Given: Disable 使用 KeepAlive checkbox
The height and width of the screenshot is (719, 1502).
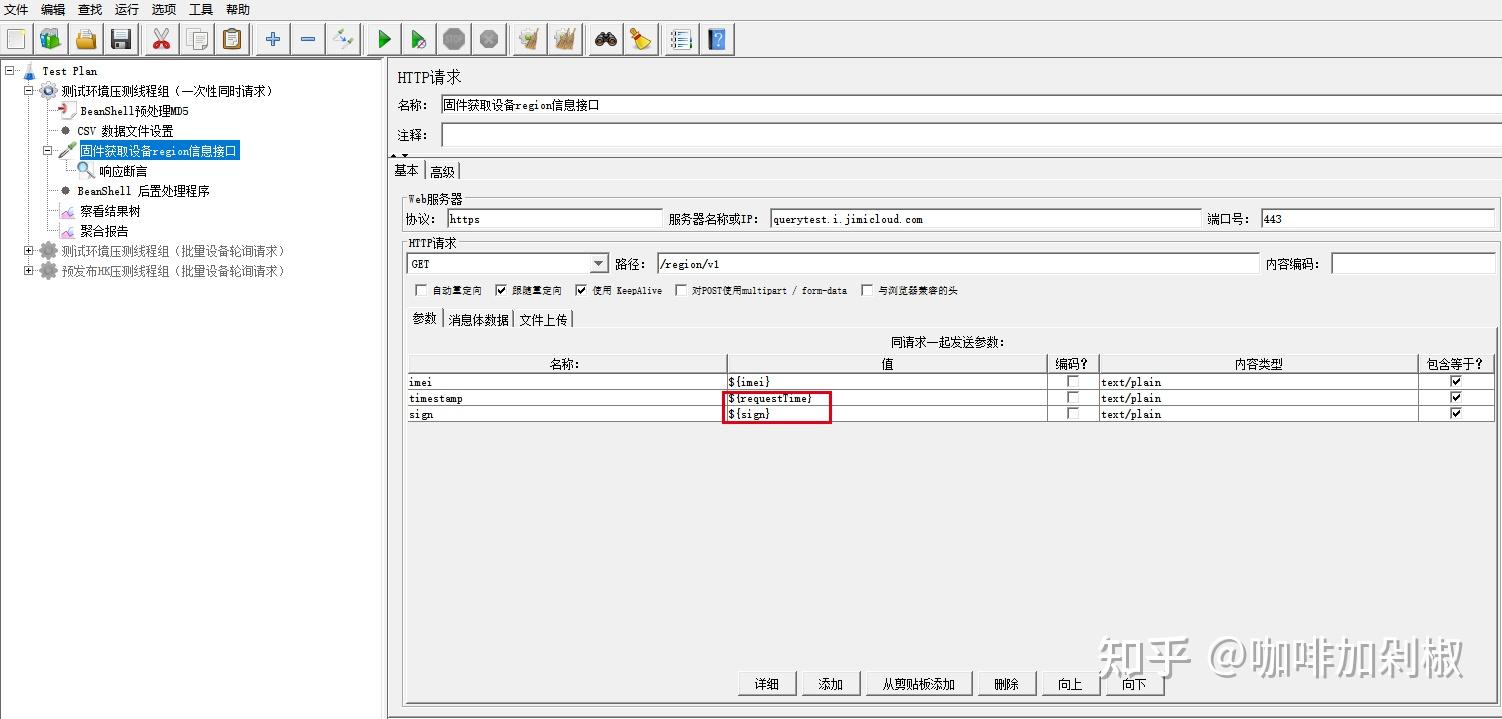Looking at the screenshot, I should 581,290.
